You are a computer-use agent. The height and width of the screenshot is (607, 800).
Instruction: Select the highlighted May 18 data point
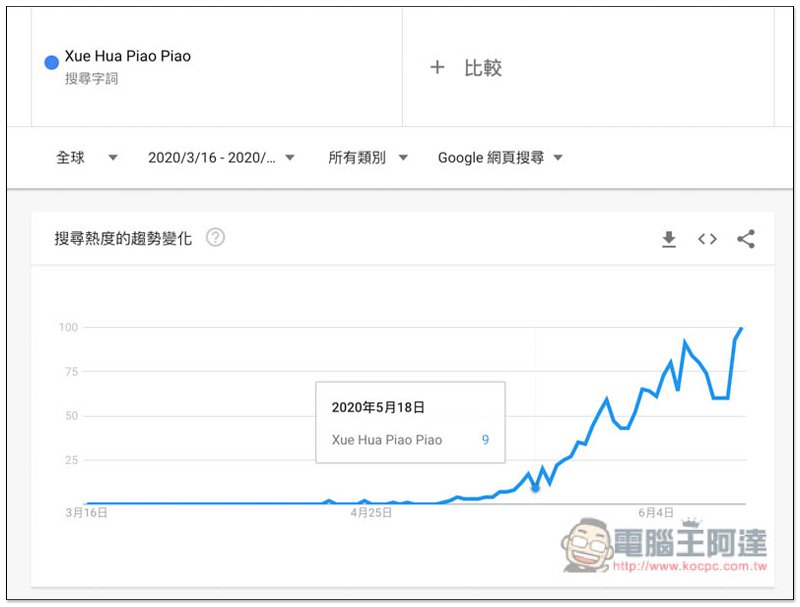pyautogui.click(x=535, y=488)
